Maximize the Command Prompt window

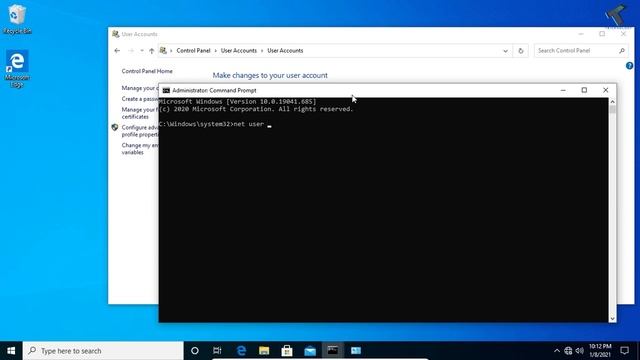coord(584,90)
